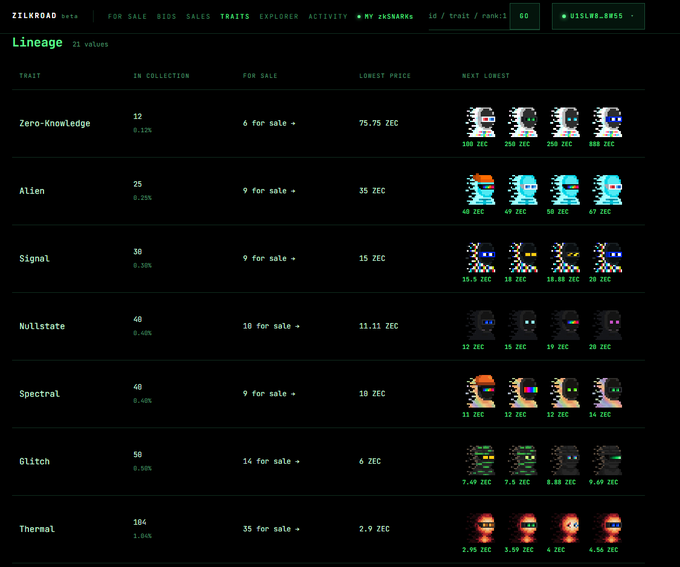Click the GO search button
The image size is (680, 567).
coord(524,16)
